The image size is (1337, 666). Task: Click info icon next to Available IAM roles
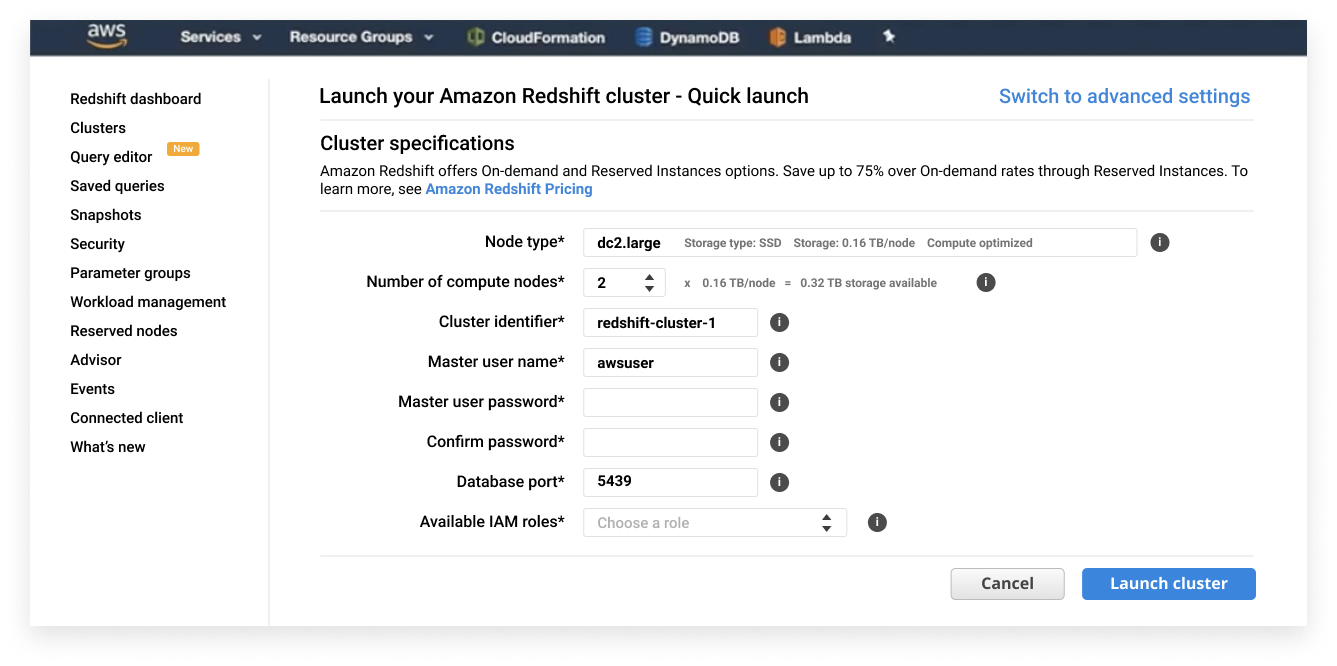[x=877, y=523]
